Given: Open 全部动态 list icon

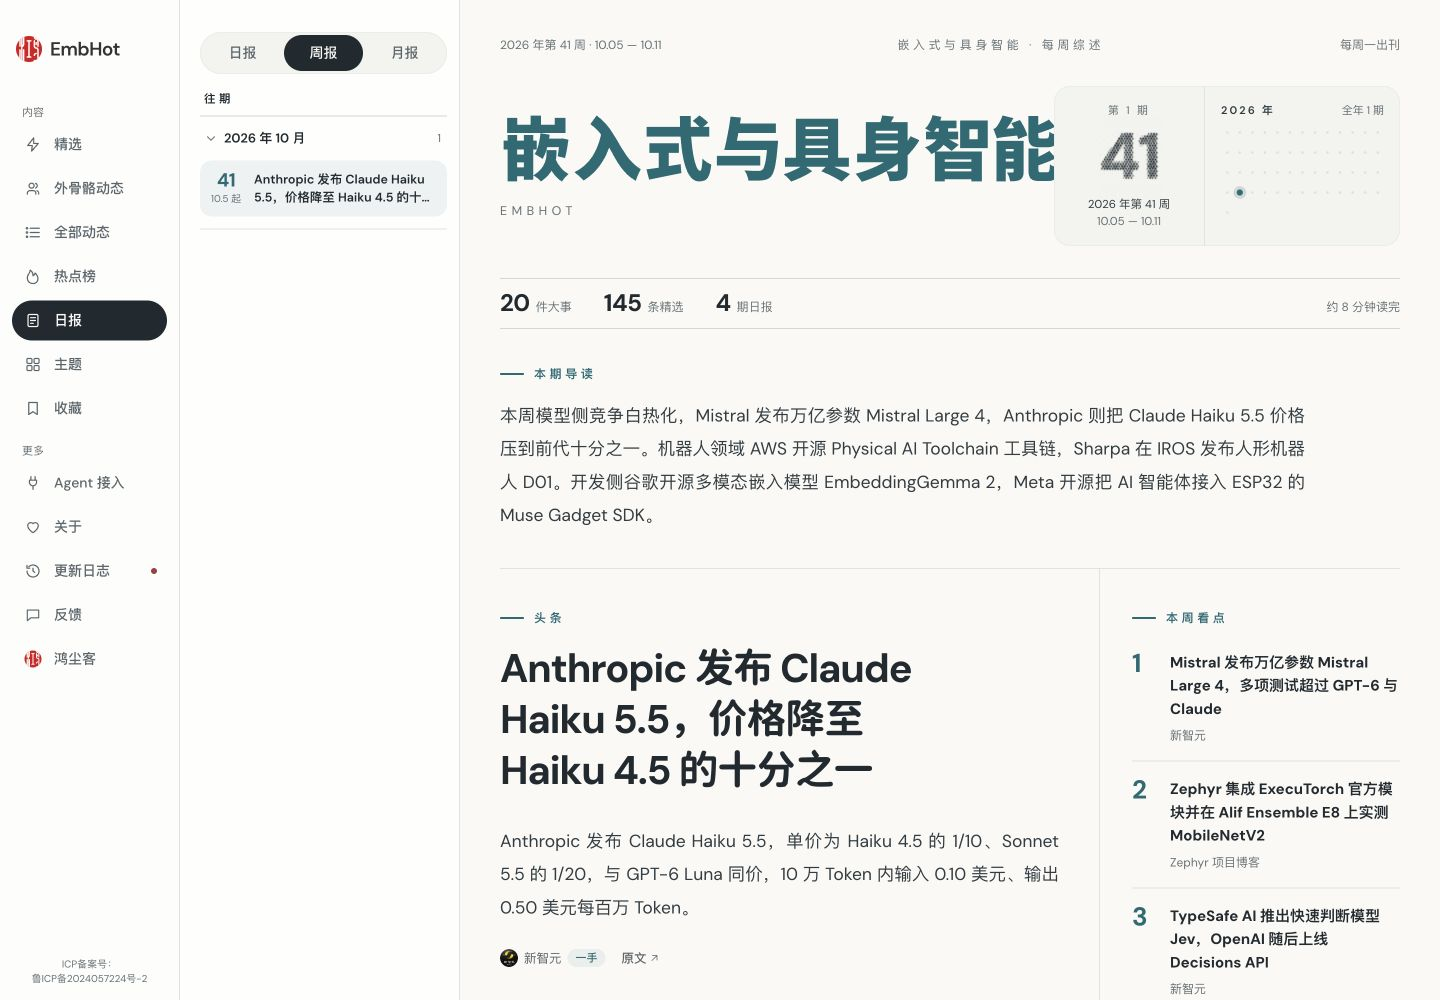Looking at the screenshot, I should 33,232.
